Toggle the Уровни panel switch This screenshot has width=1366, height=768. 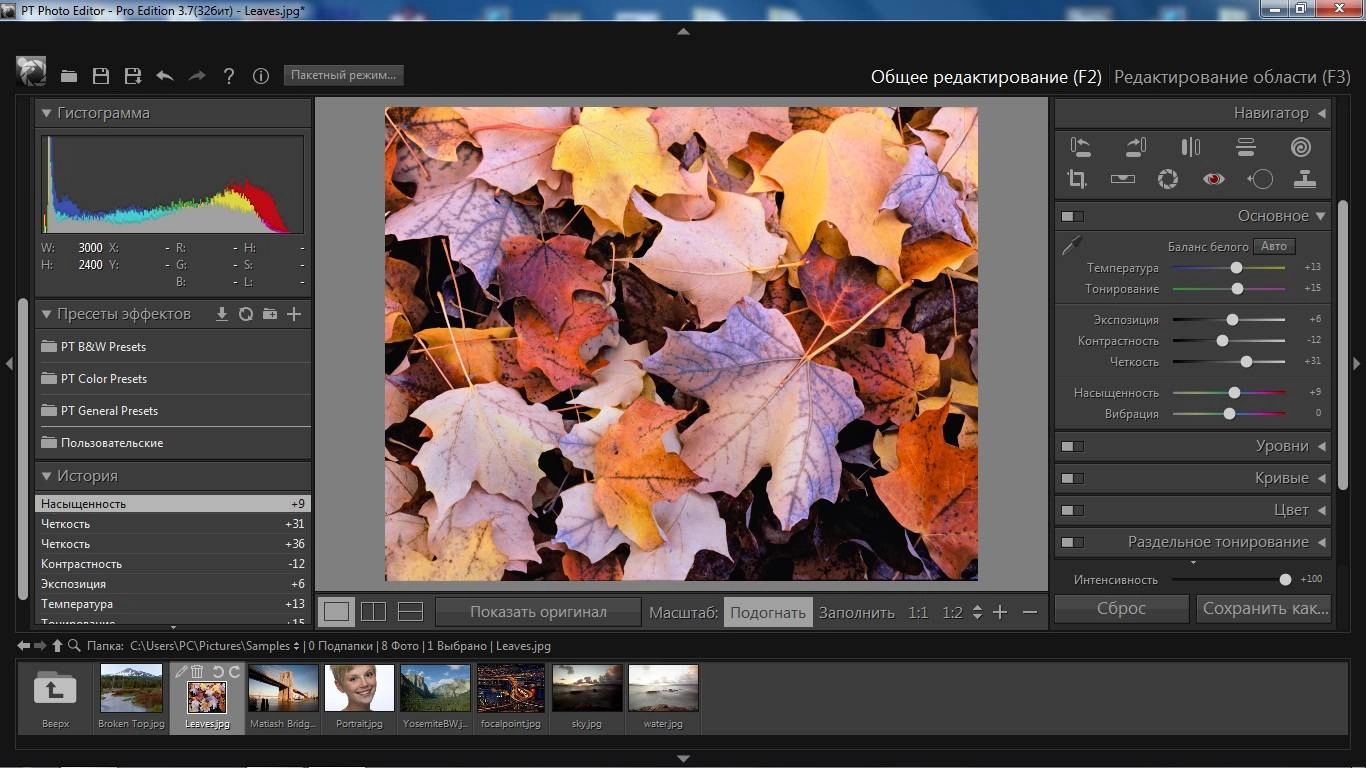1072,446
